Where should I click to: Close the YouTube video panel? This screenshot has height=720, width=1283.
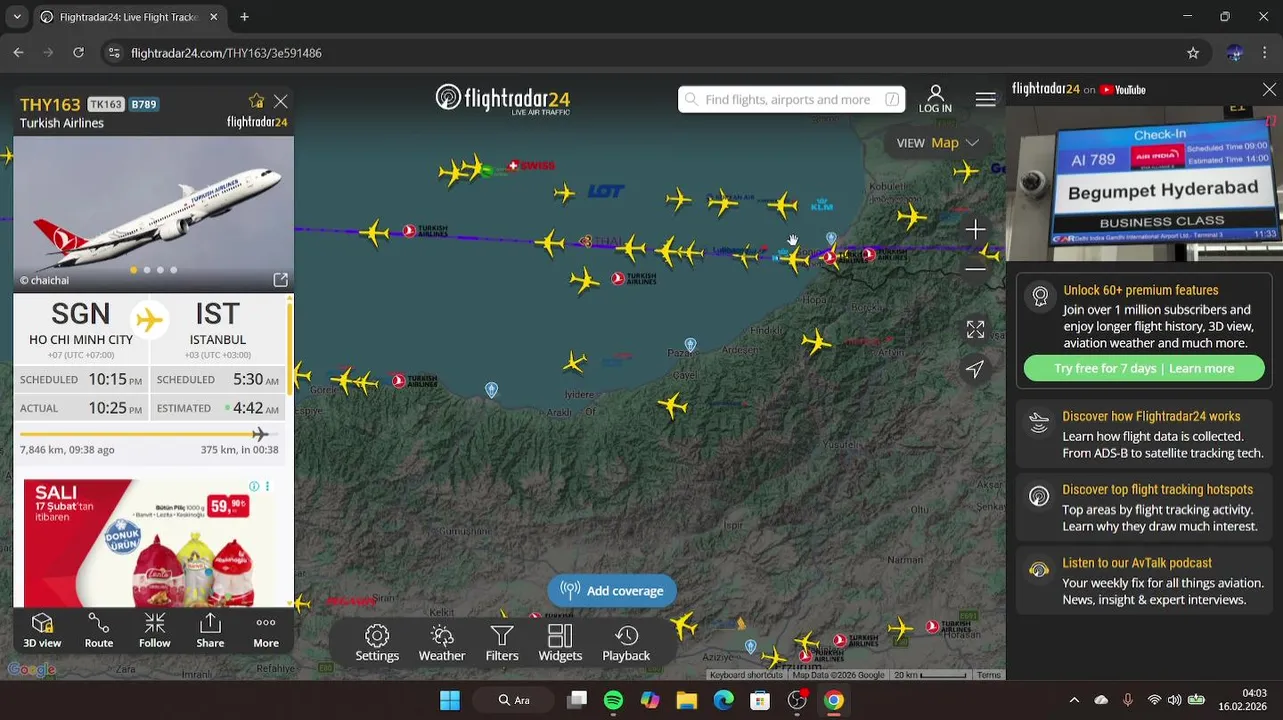(x=1269, y=90)
